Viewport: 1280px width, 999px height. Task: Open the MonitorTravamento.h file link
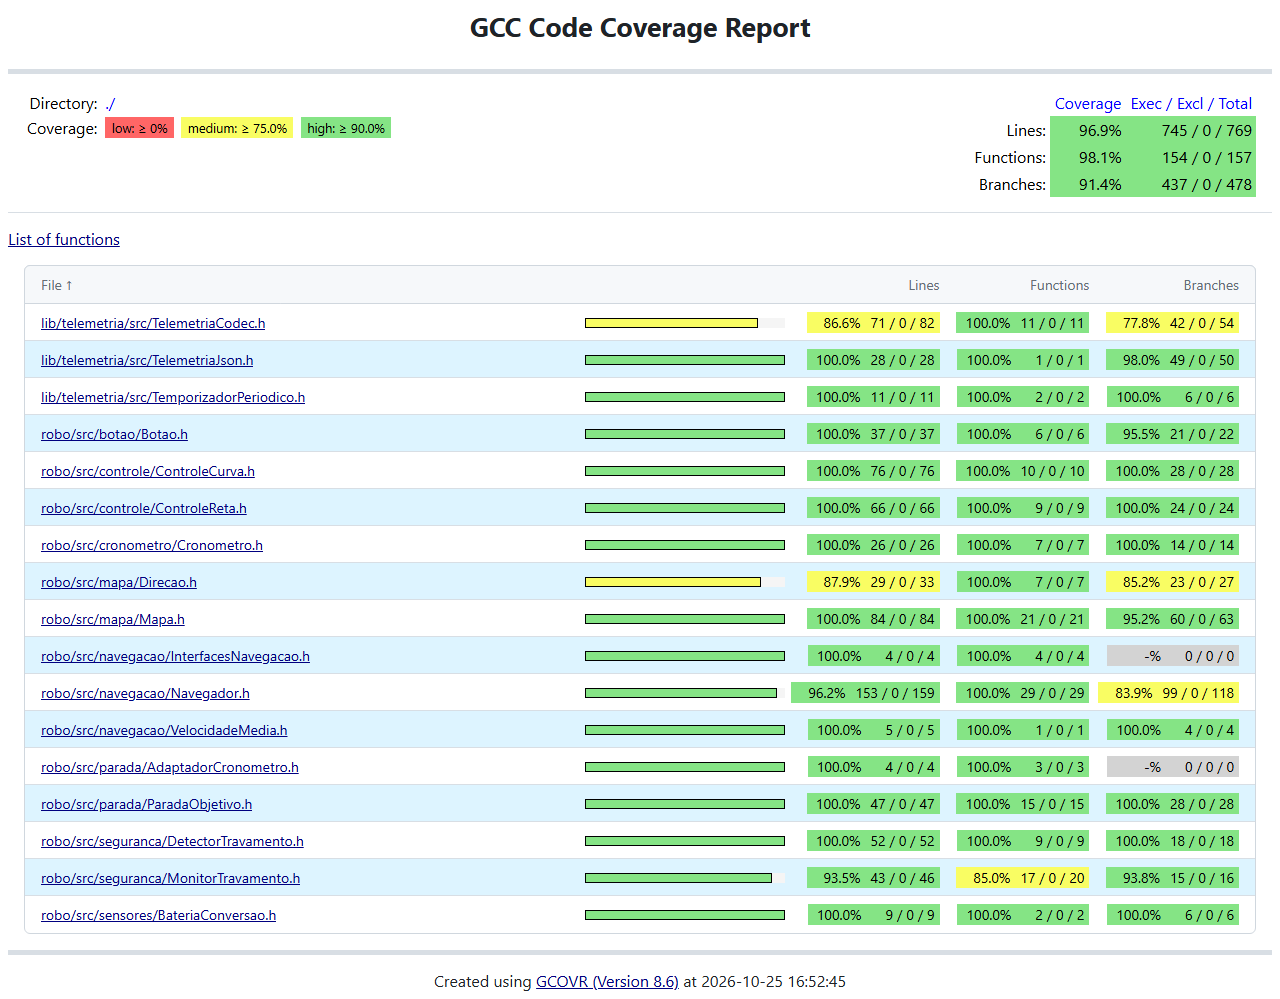point(170,879)
